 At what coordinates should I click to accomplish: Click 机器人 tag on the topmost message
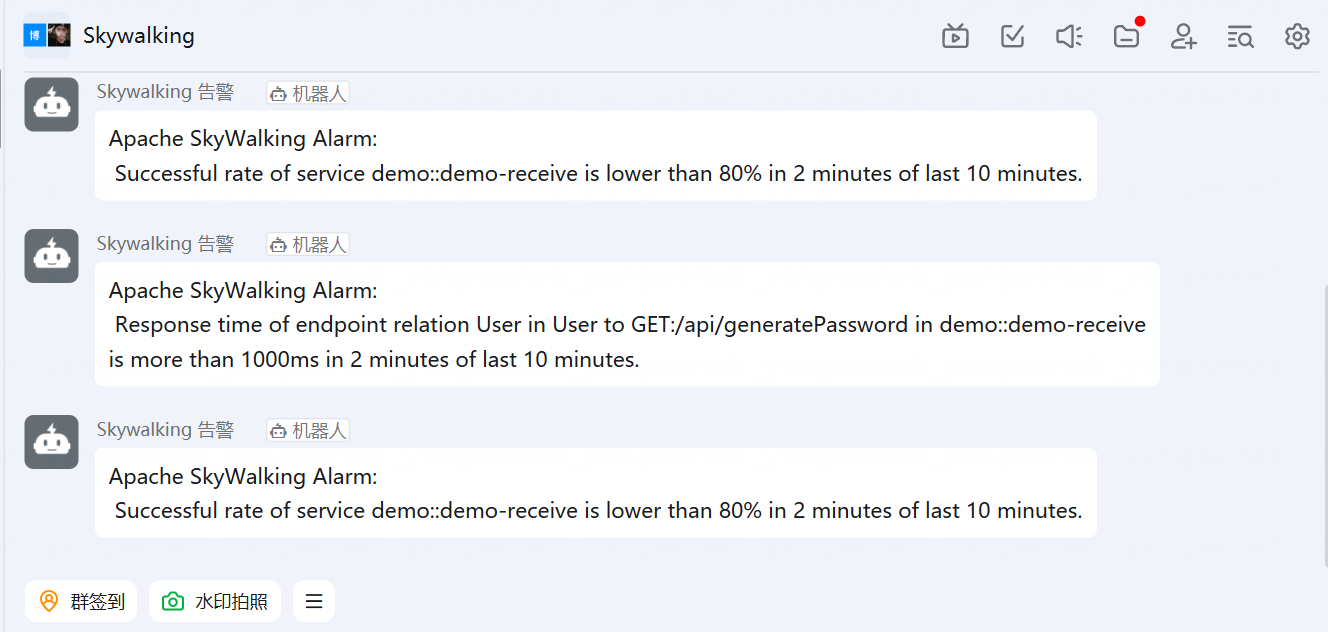pyautogui.click(x=308, y=93)
